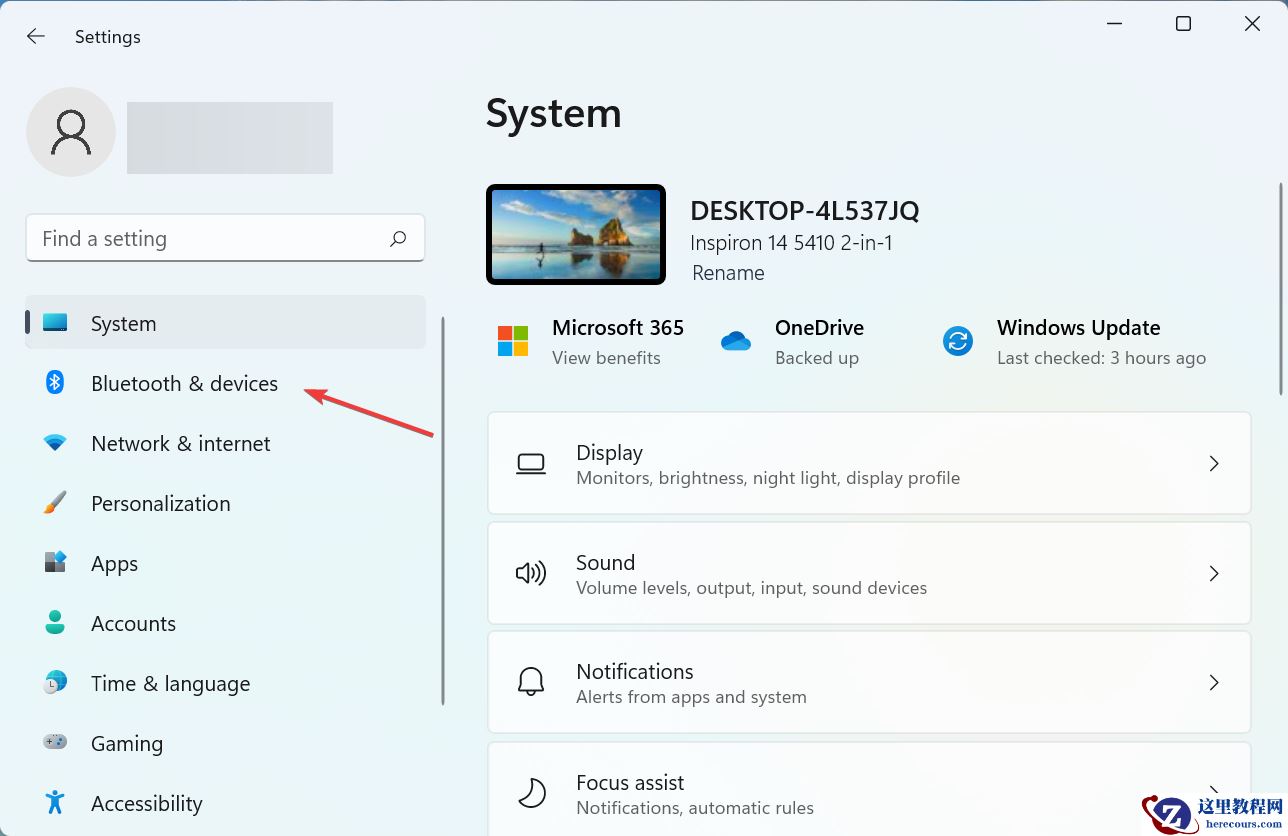Click the OneDrive cloud icon

[736, 341]
